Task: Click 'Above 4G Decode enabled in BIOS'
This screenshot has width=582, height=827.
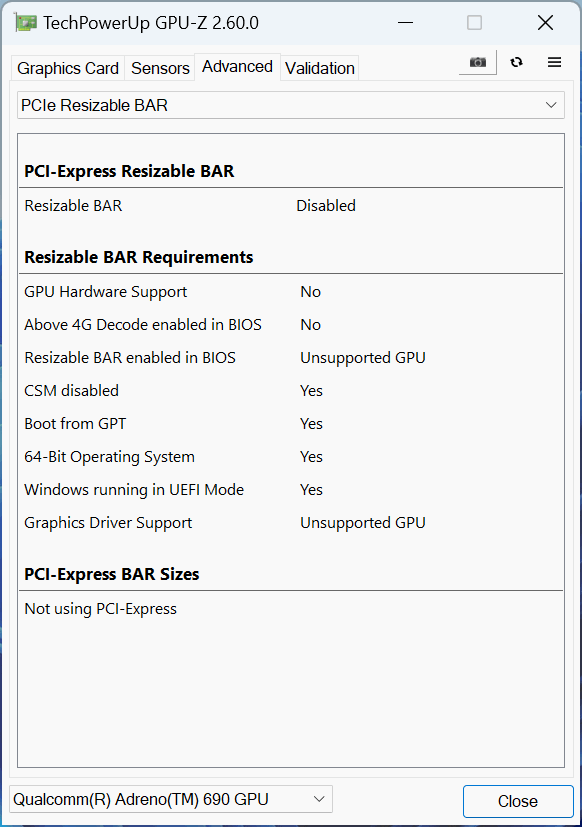Action: click(x=143, y=325)
